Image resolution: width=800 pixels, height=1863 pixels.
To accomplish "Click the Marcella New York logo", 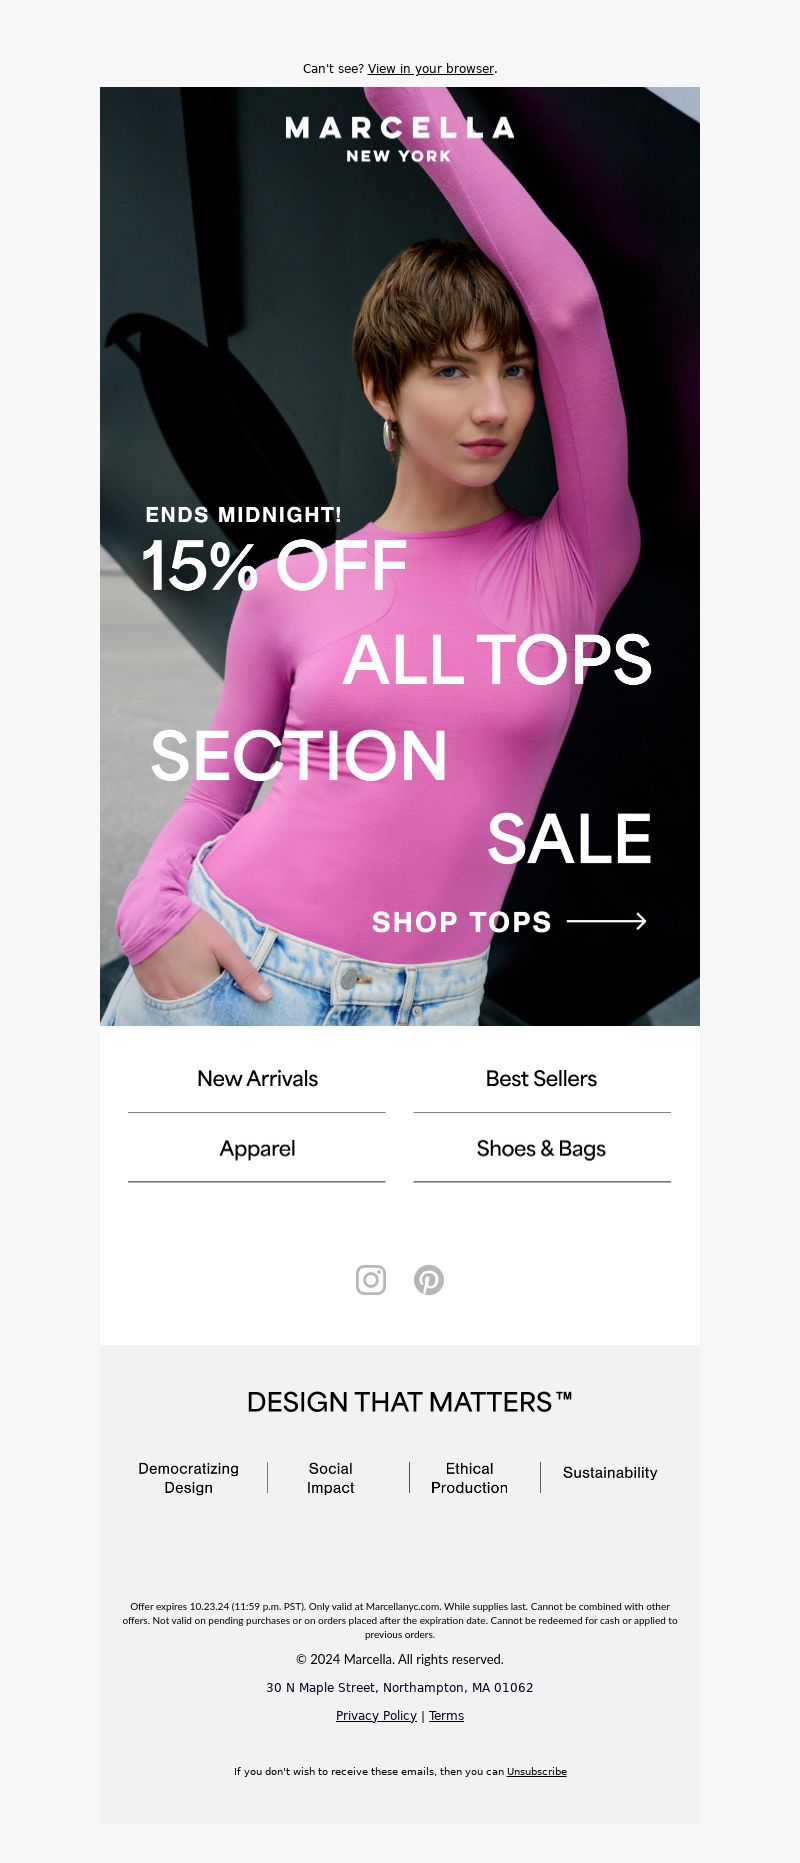I will 399,139.
